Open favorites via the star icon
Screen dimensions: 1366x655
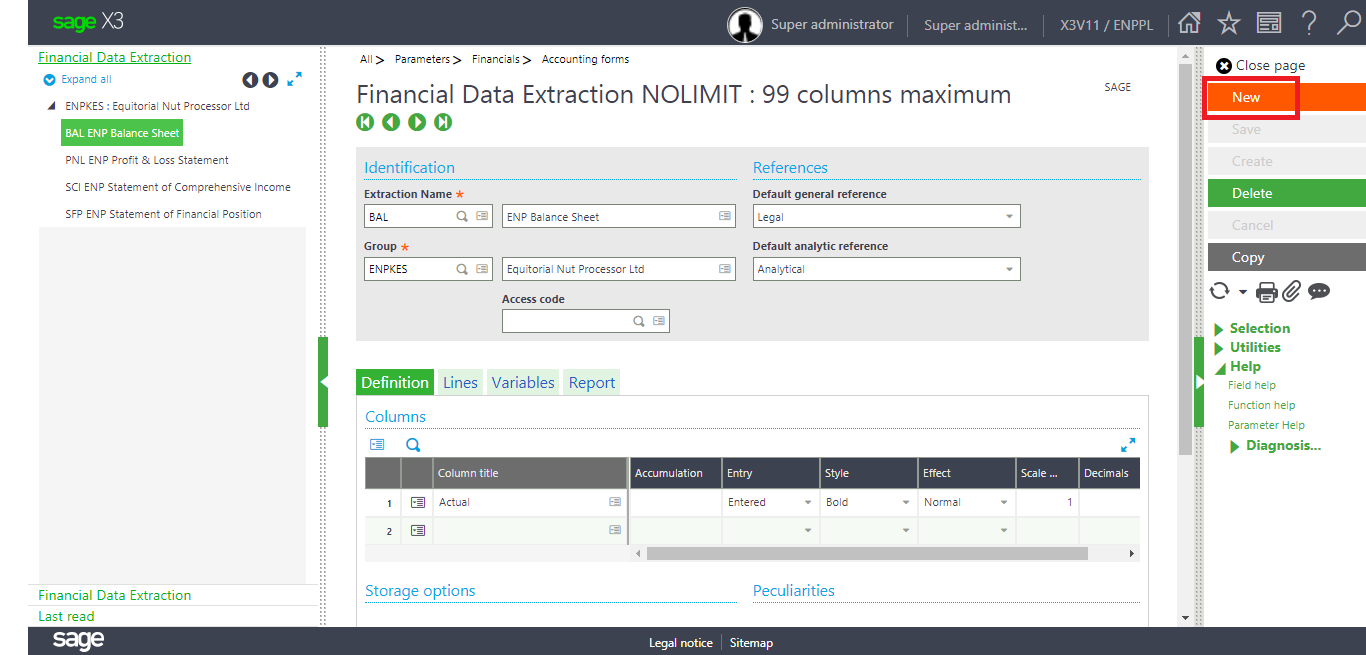(1229, 21)
